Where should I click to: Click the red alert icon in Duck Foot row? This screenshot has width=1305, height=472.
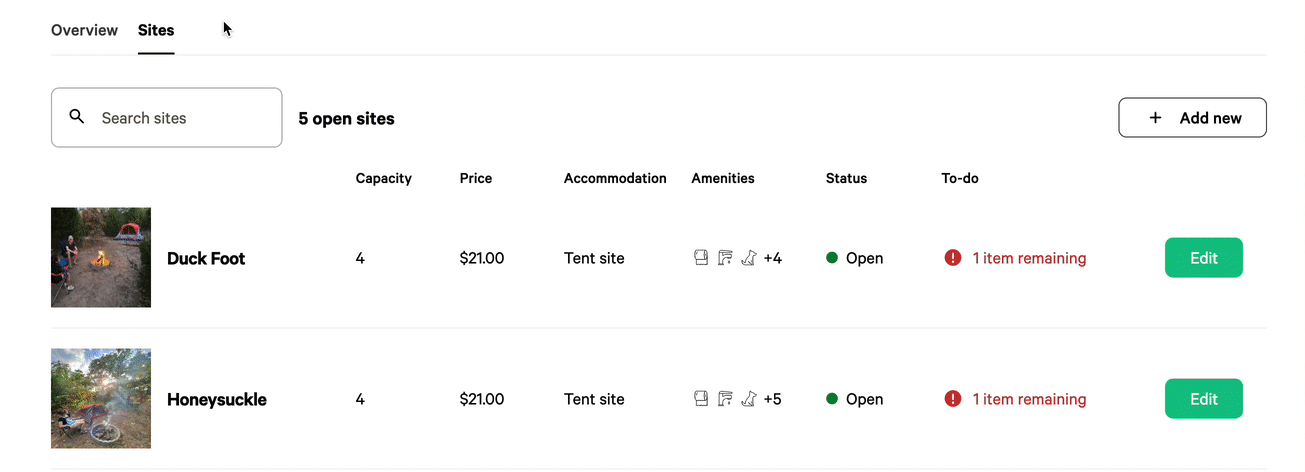[x=953, y=258]
